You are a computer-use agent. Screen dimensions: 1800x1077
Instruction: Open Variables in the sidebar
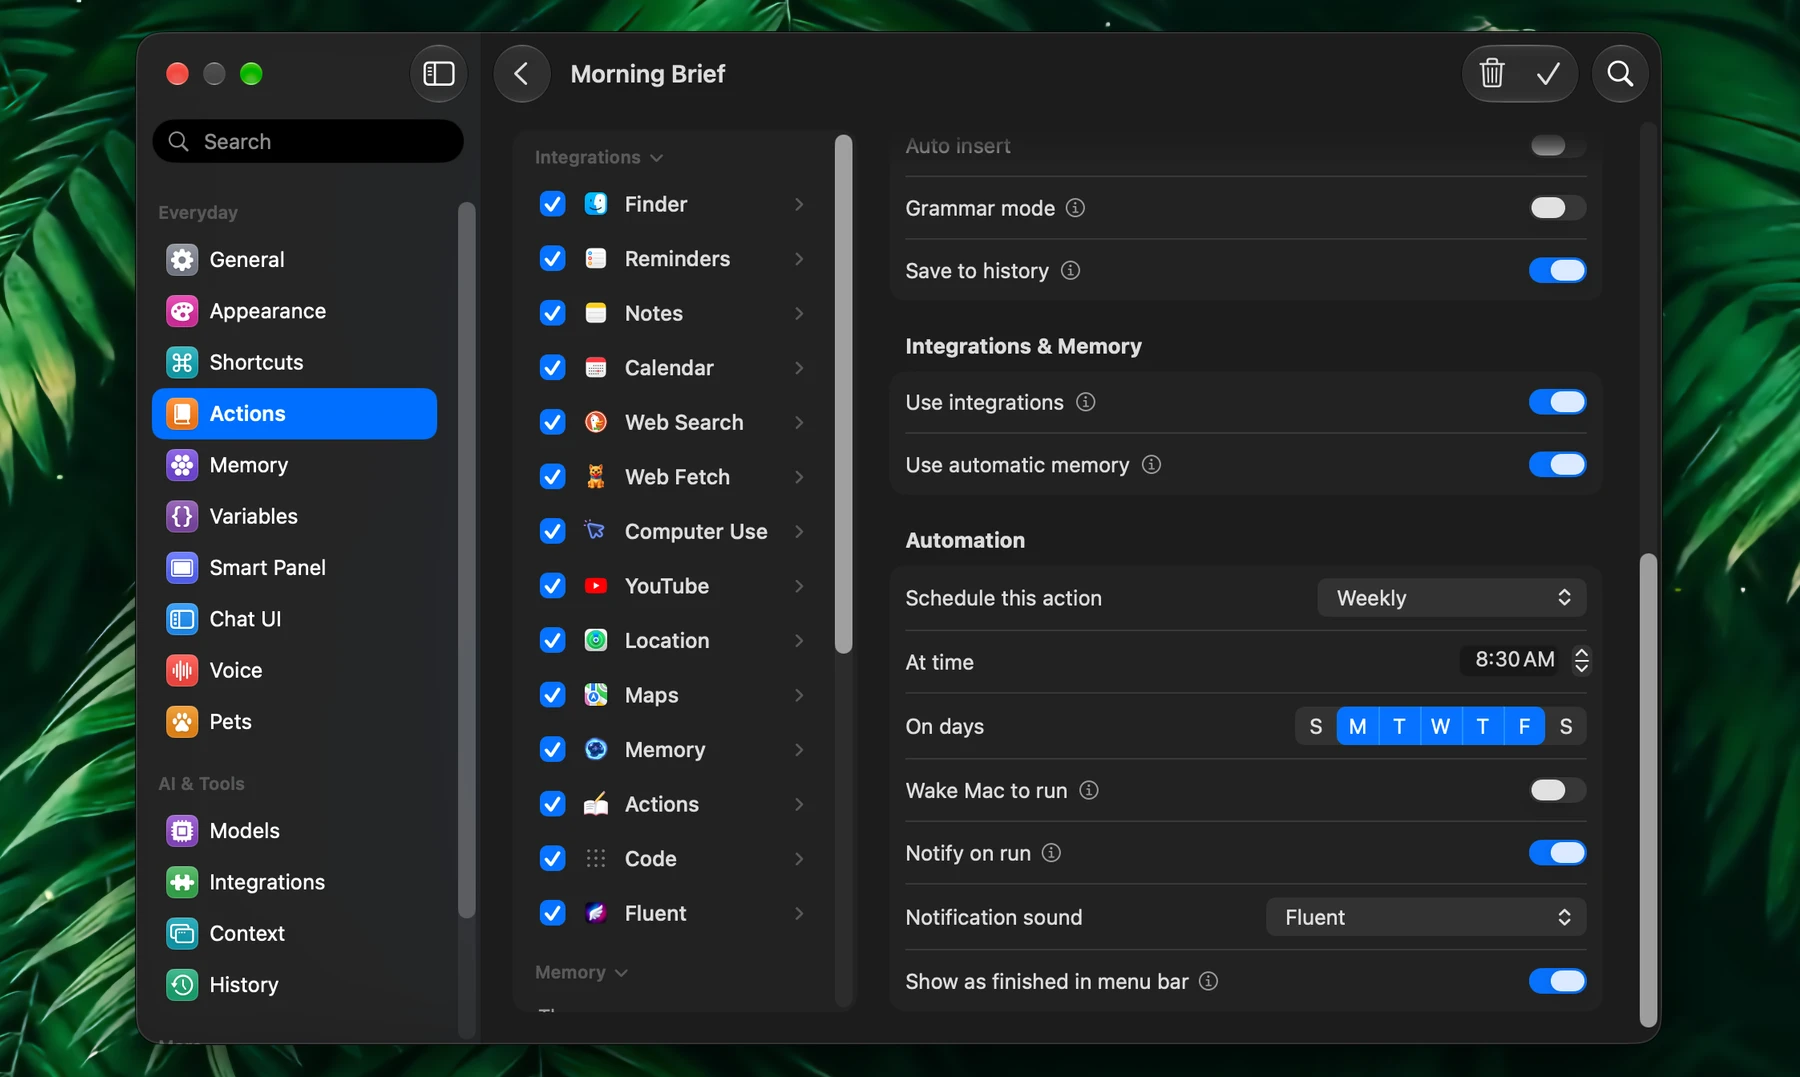[294, 516]
